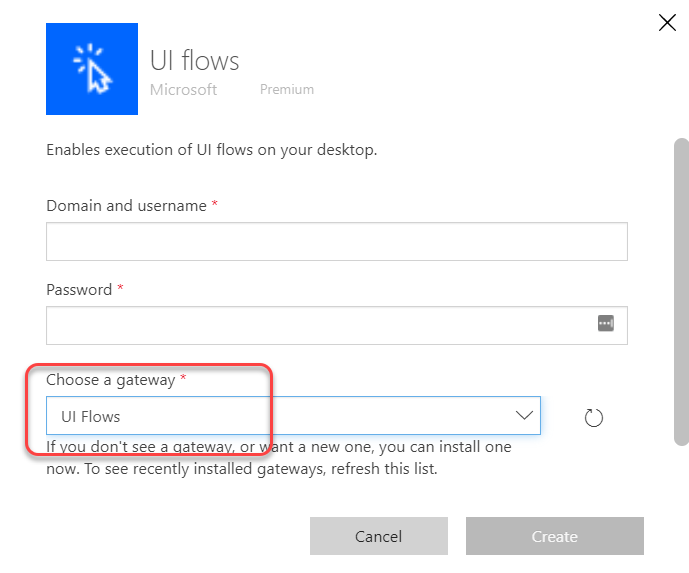This screenshot has width=689, height=573.
Task: Click the blue UI flows cursor logo
Action: [92, 69]
